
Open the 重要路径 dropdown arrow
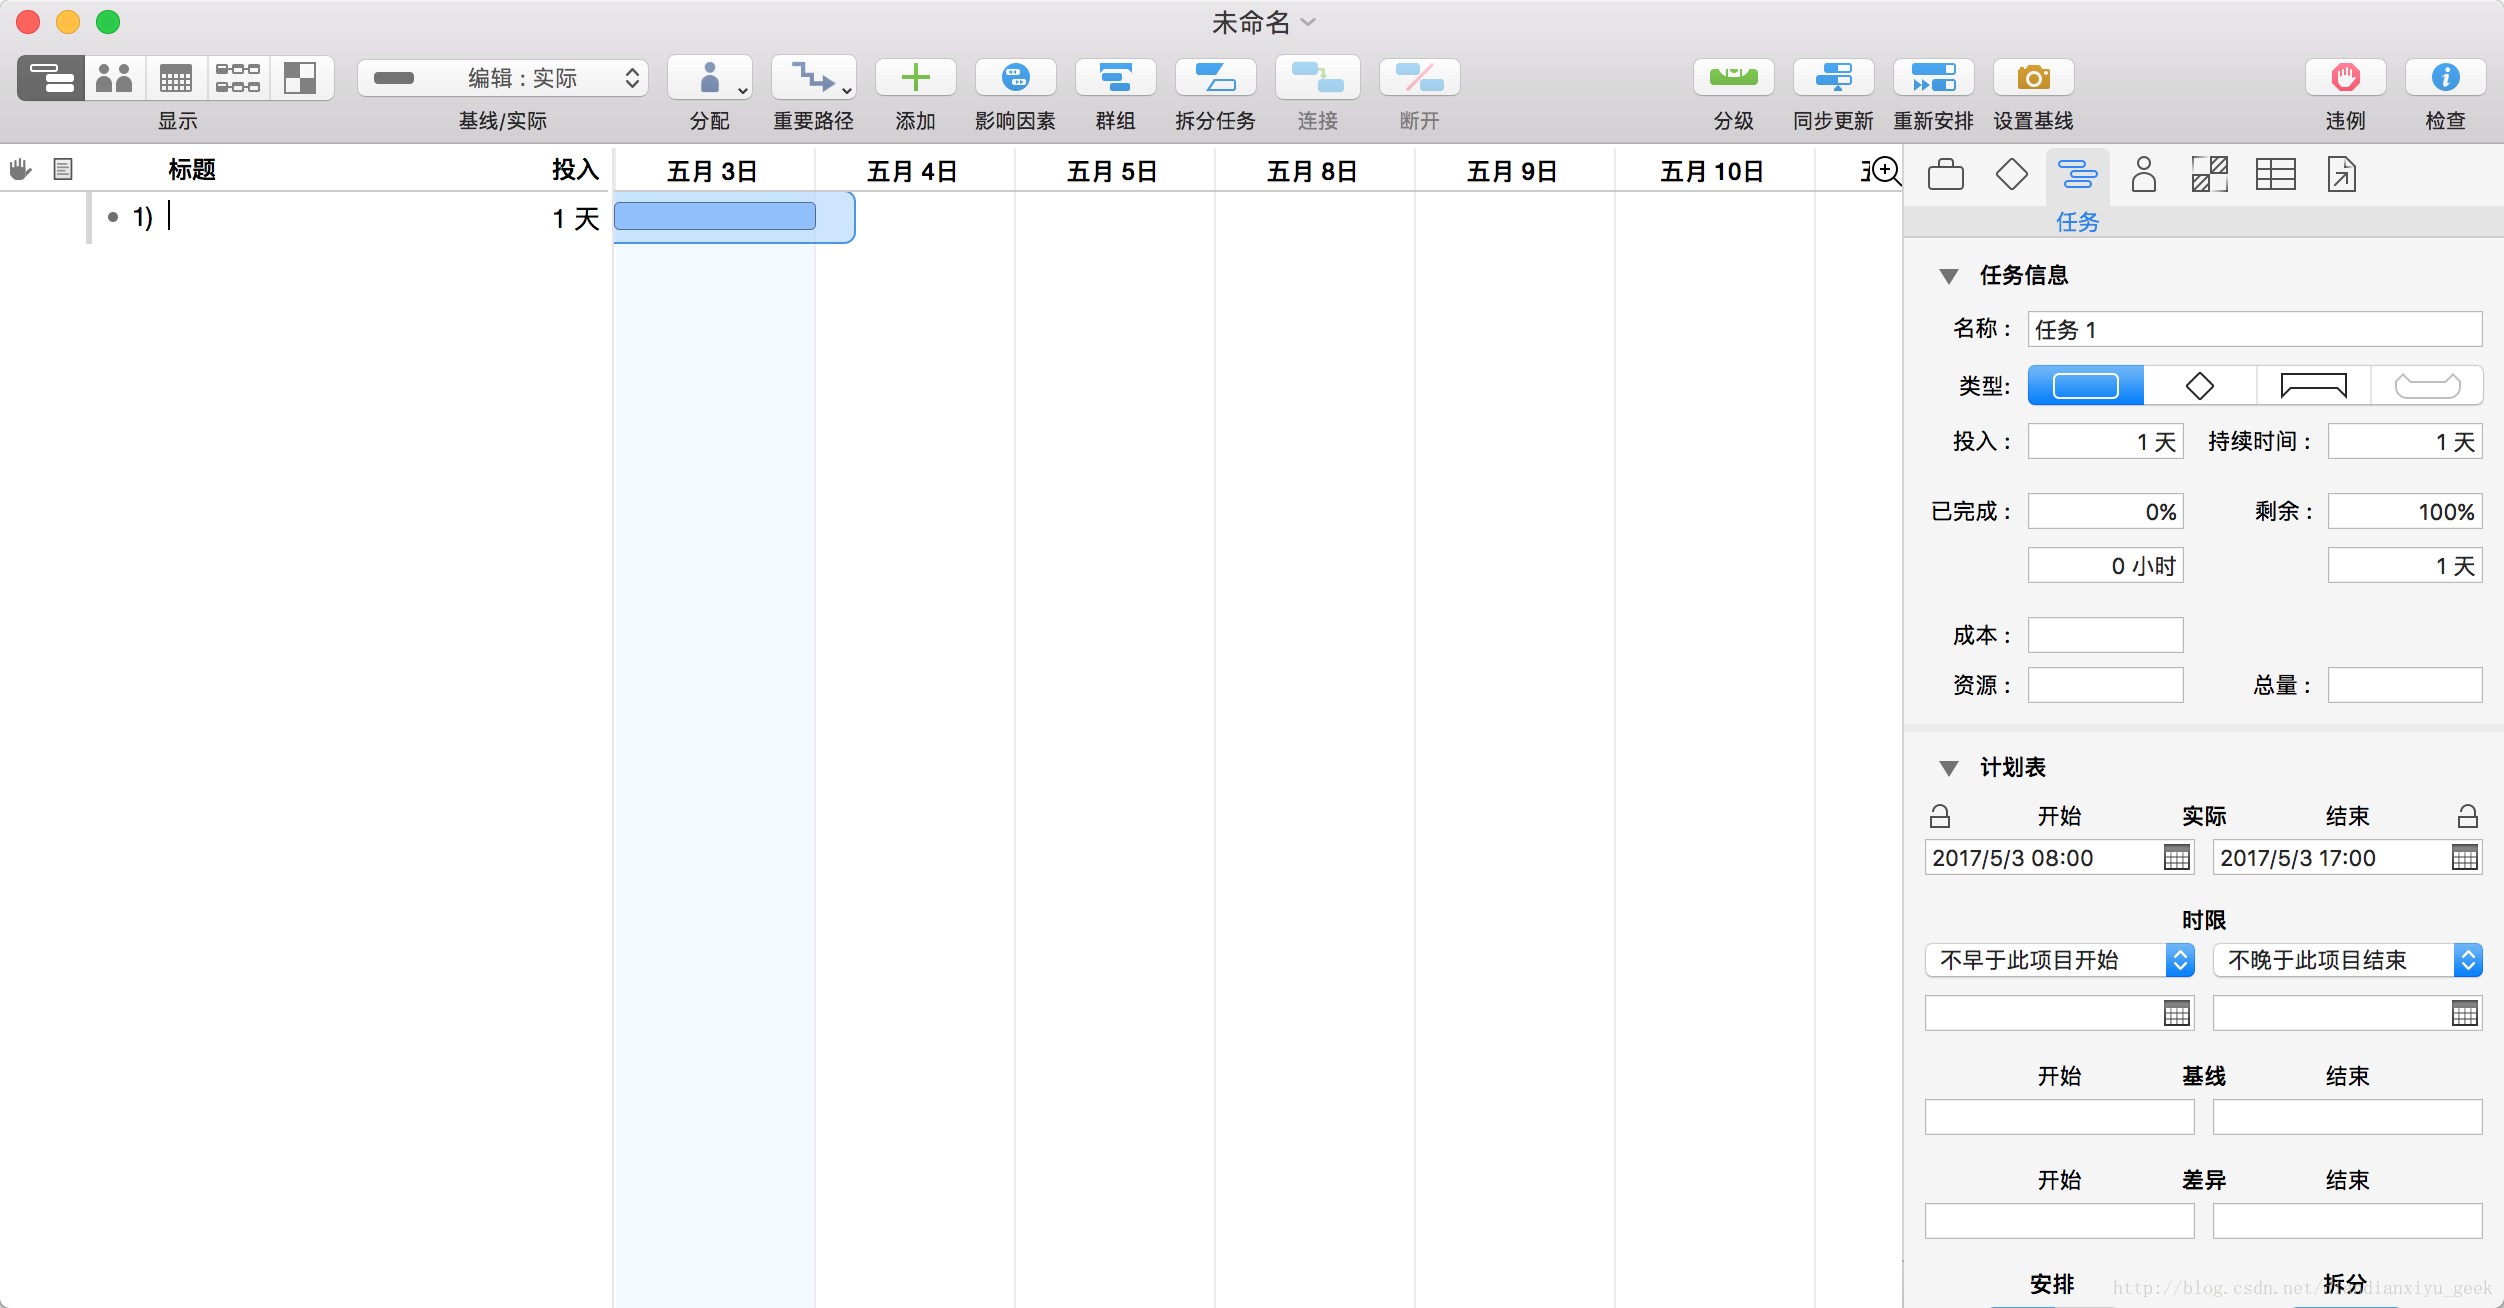[846, 91]
